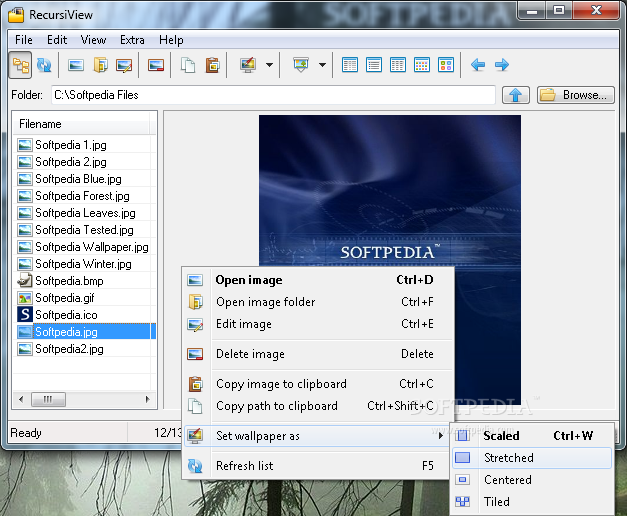
Task: Select Softpedia.gif in the list
Action: [84, 298]
